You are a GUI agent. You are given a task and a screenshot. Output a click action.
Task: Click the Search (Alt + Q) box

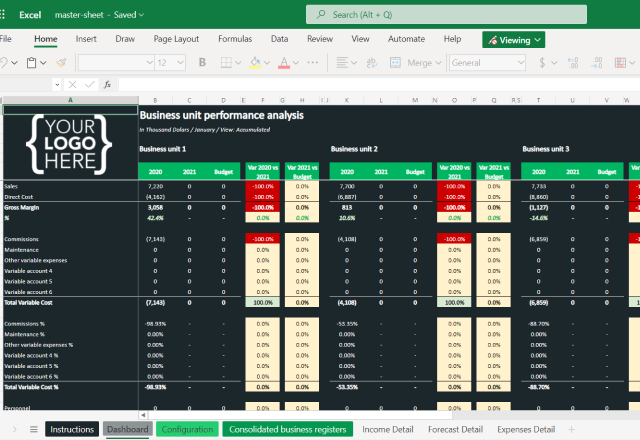click(x=447, y=14)
